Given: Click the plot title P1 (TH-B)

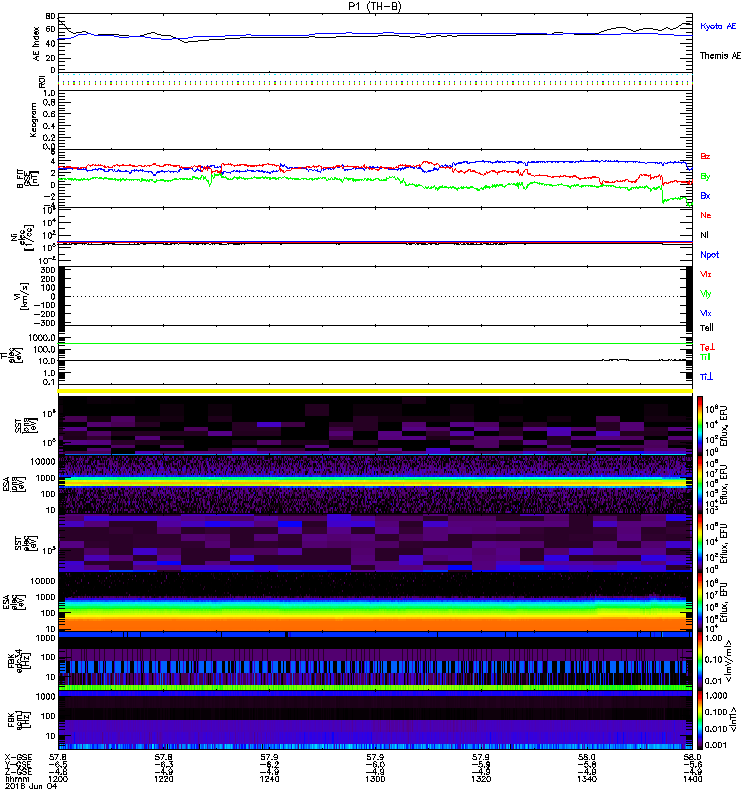Looking at the screenshot, I should 376,6.
